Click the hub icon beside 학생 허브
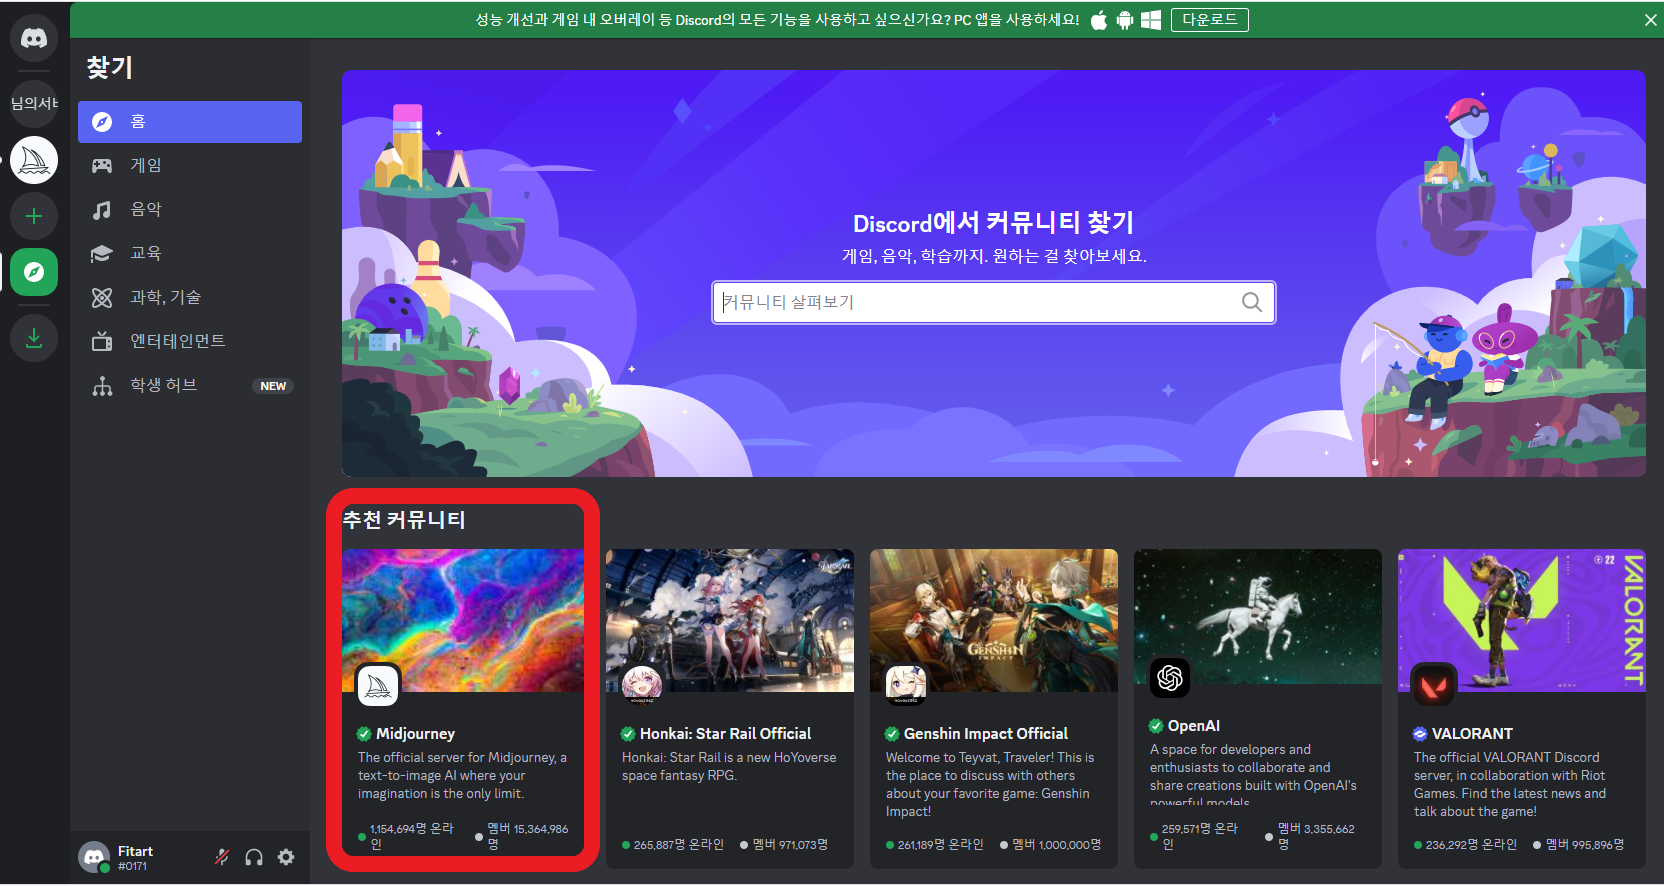Viewport: 1664px width, 886px height. [102, 386]
